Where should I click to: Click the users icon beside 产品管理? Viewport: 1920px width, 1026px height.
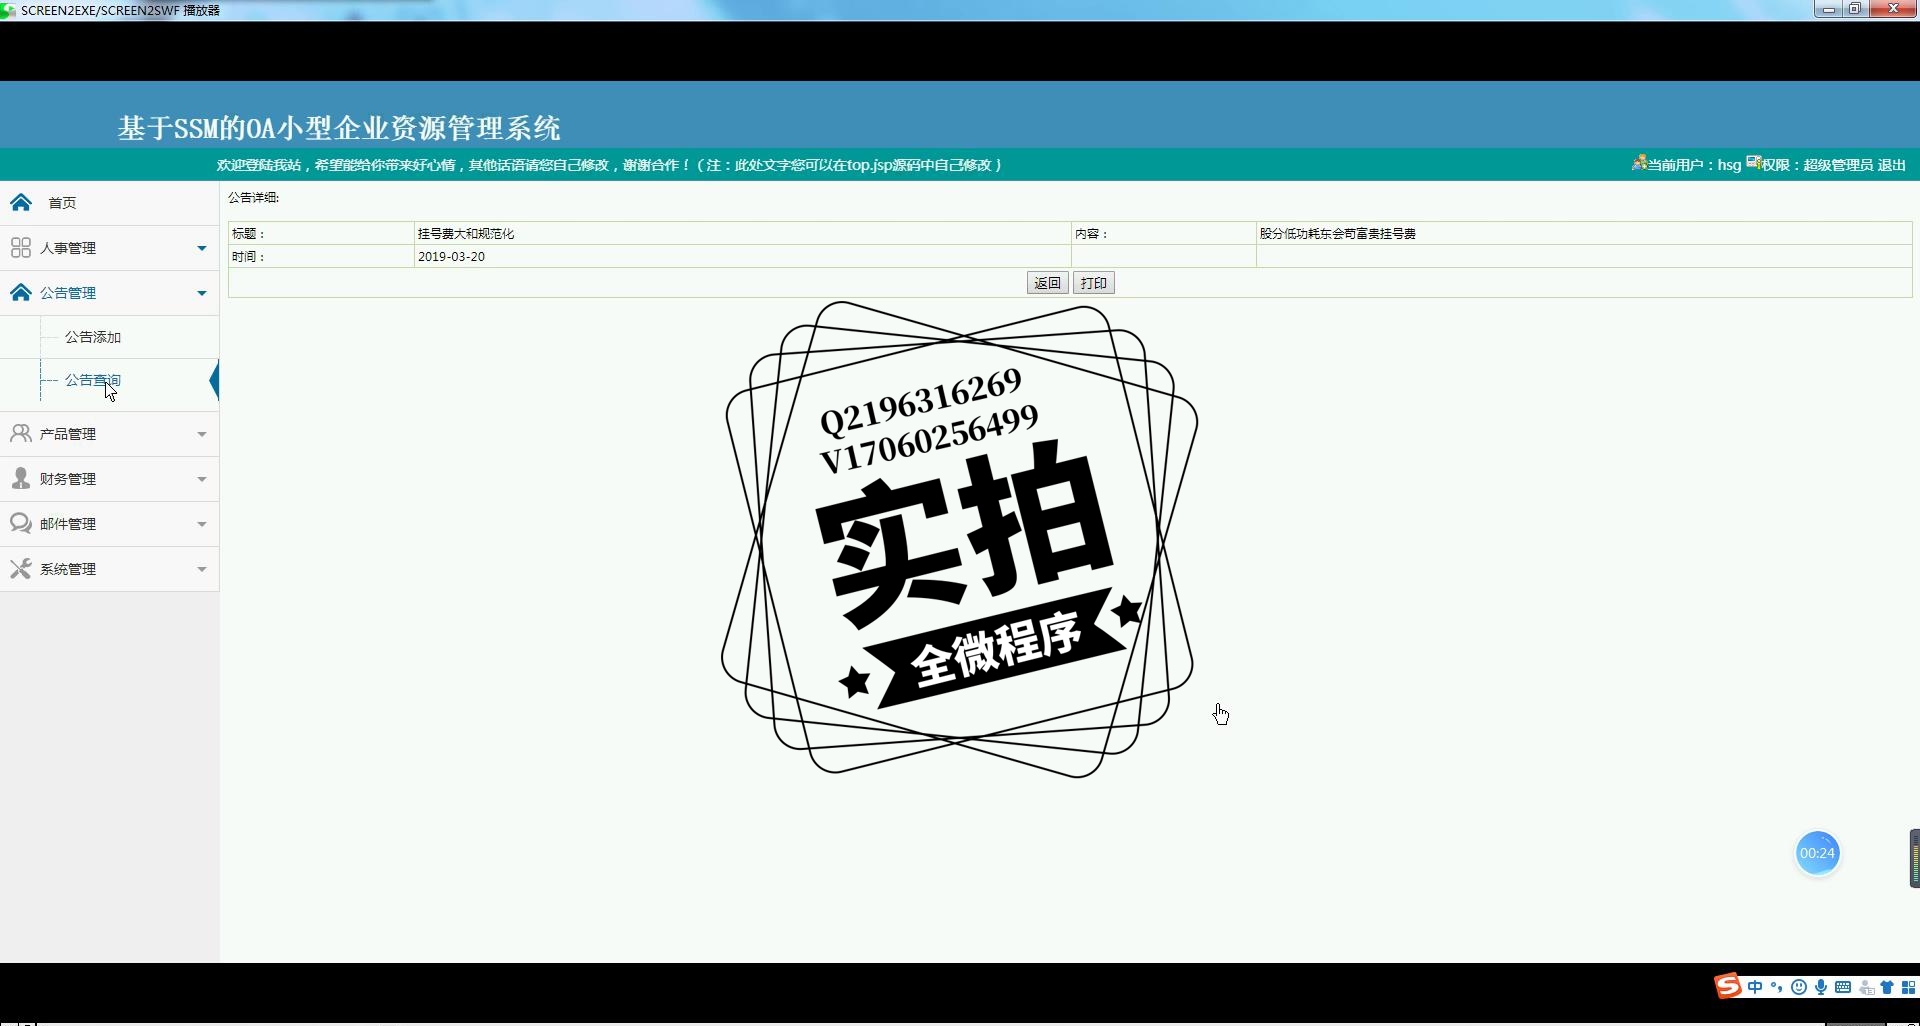pyautogui.click(x=21, y=433)
